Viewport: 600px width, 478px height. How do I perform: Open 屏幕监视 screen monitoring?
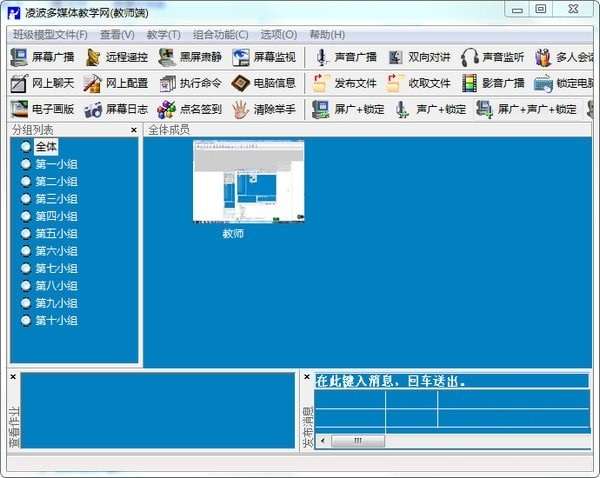(x=264, y=58)
